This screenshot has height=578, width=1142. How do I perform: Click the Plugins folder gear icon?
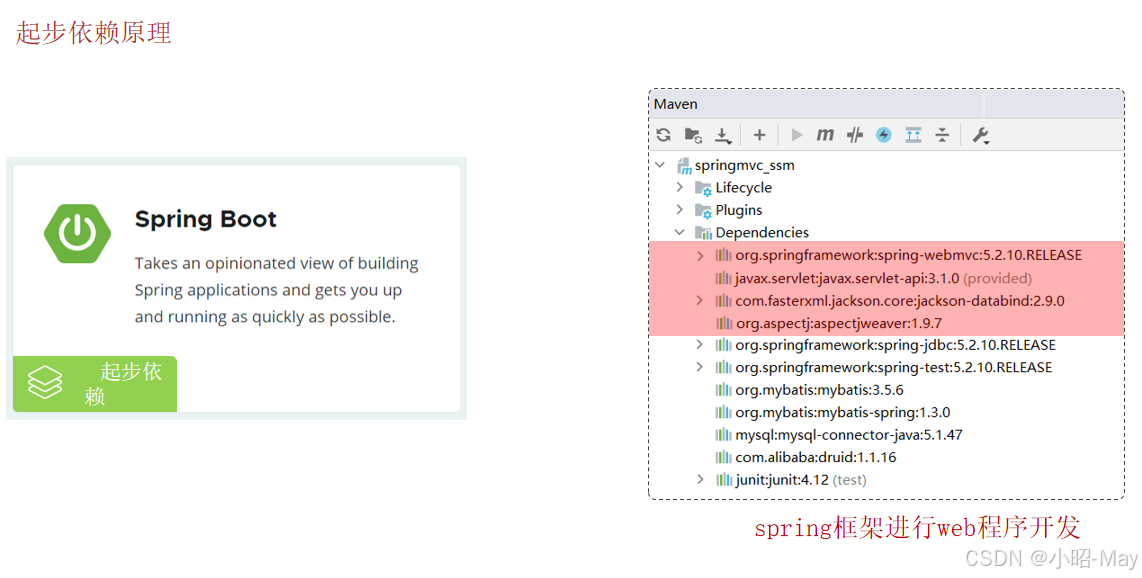coord(703,211)
